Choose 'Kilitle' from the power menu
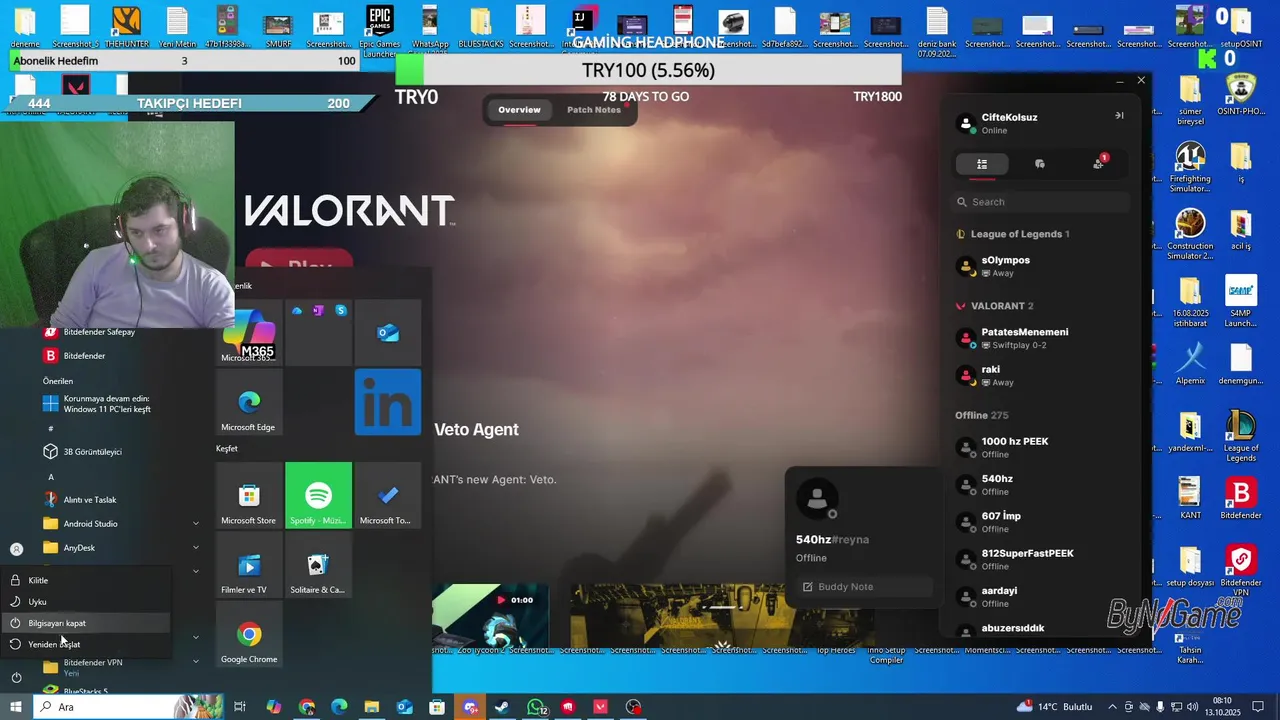The image size is (1280, 720). click(86, 580)
